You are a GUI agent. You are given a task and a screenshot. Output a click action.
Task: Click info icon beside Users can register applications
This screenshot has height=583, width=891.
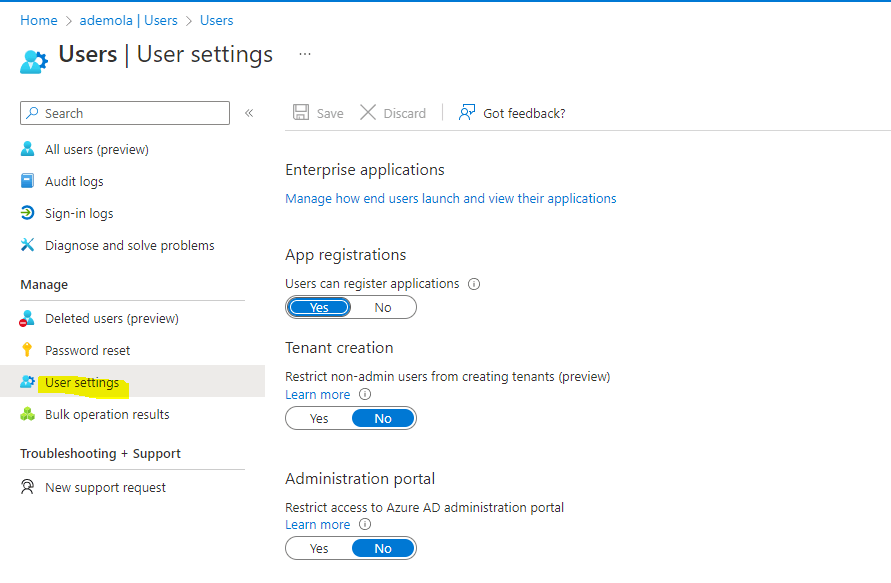click(474, 284)
